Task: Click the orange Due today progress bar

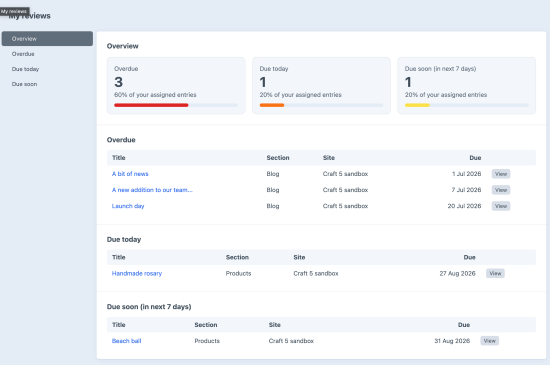Action: tap(272, 105)
